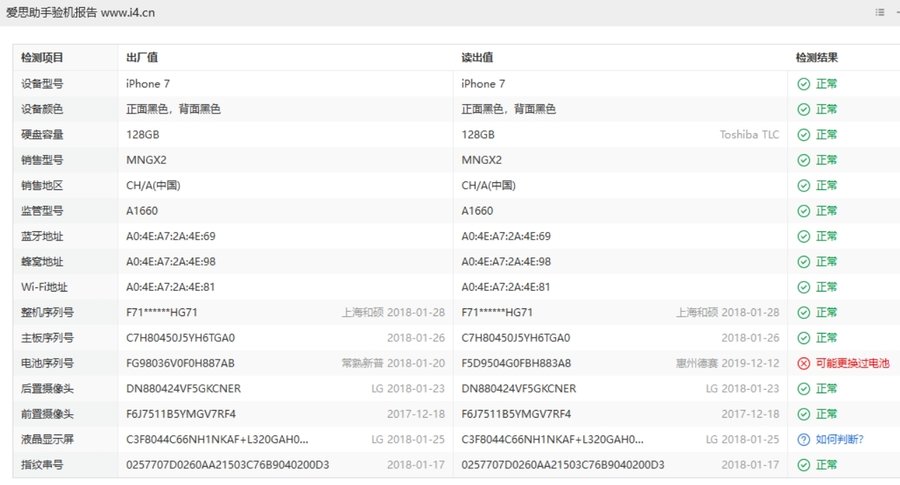Click read-value 128GB capacity
The width and height of the screenshot is (900, 485).
478,135
